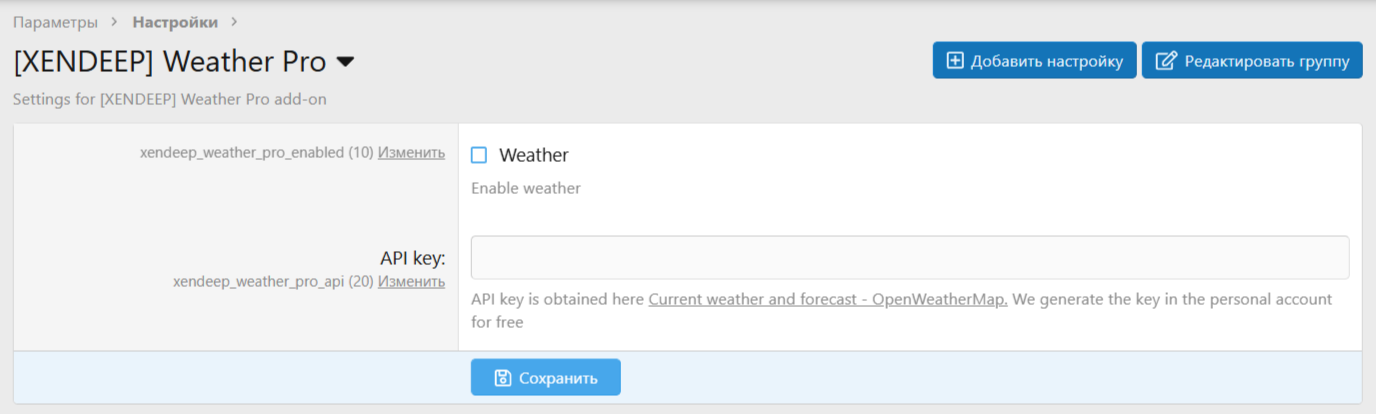Enable the Weather checkbox
The image size is (1376, 414).
(x=479, y=155)
